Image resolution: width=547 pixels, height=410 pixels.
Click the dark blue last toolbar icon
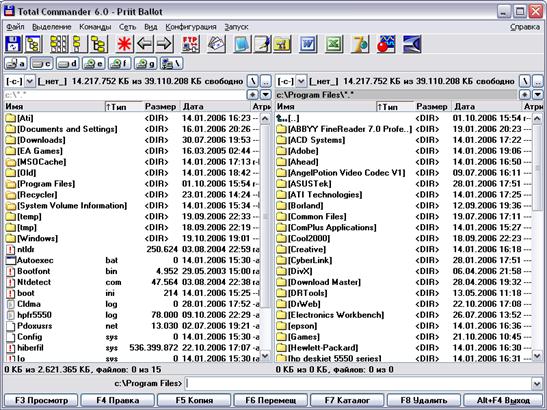point(412,44)
